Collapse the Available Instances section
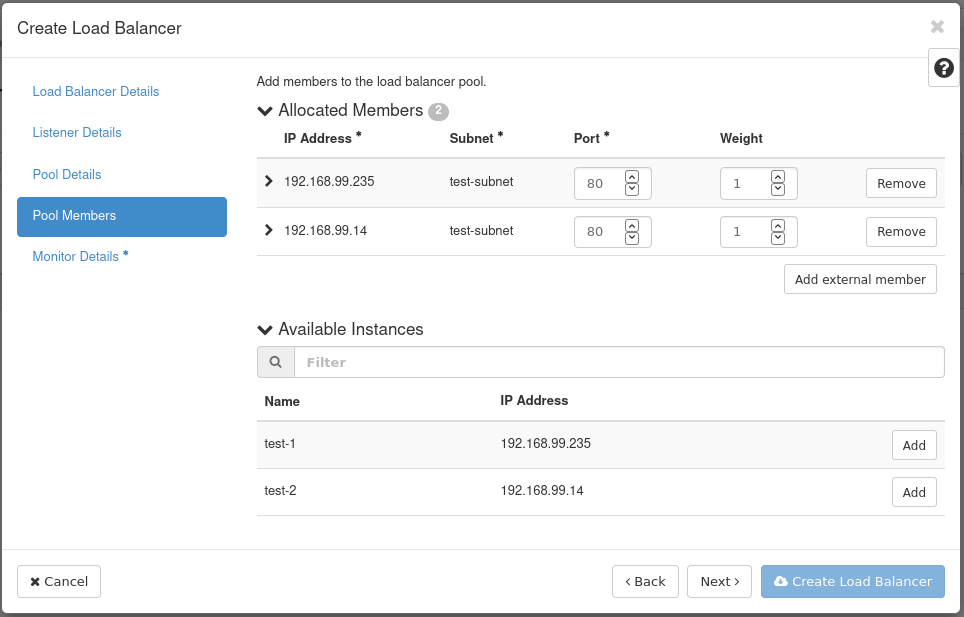The height and width of the screenshot is (617, 964). (x=265, y=330)
